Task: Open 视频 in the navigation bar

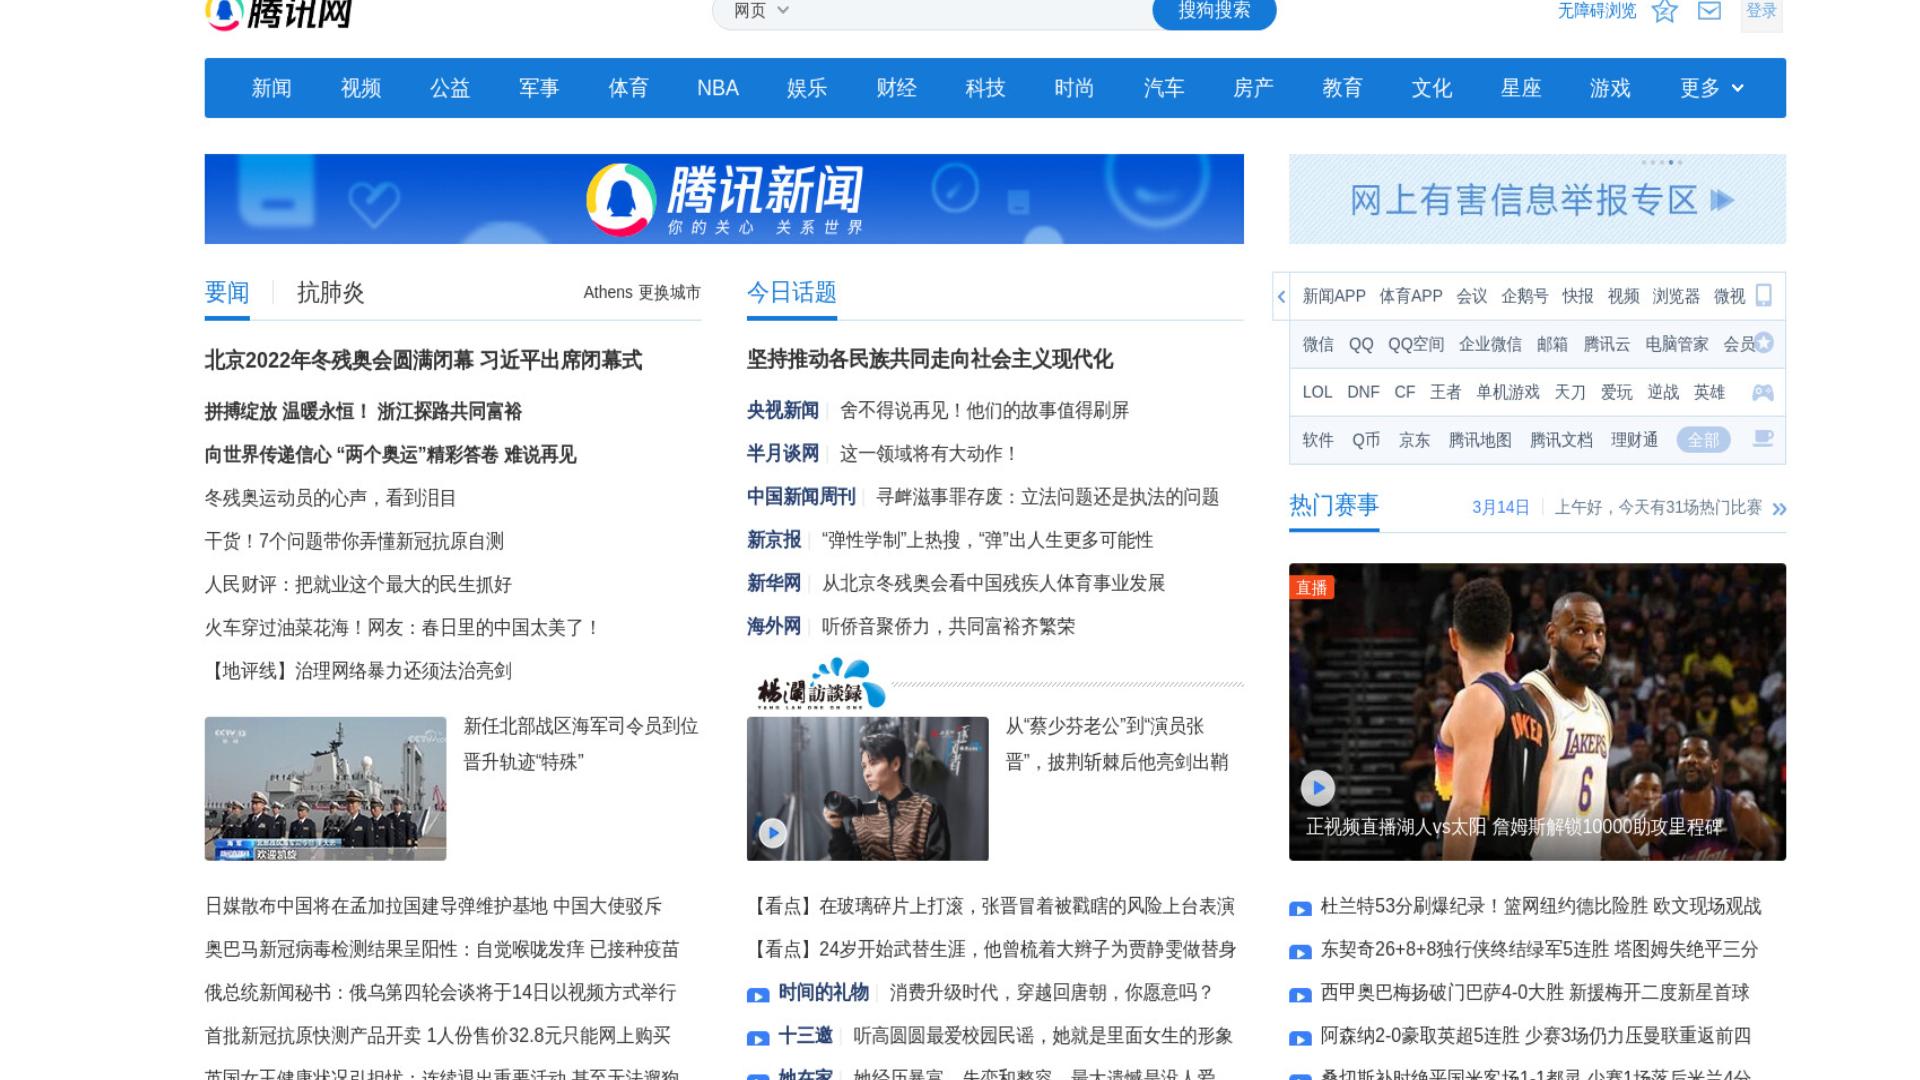Action: [360, 88]
